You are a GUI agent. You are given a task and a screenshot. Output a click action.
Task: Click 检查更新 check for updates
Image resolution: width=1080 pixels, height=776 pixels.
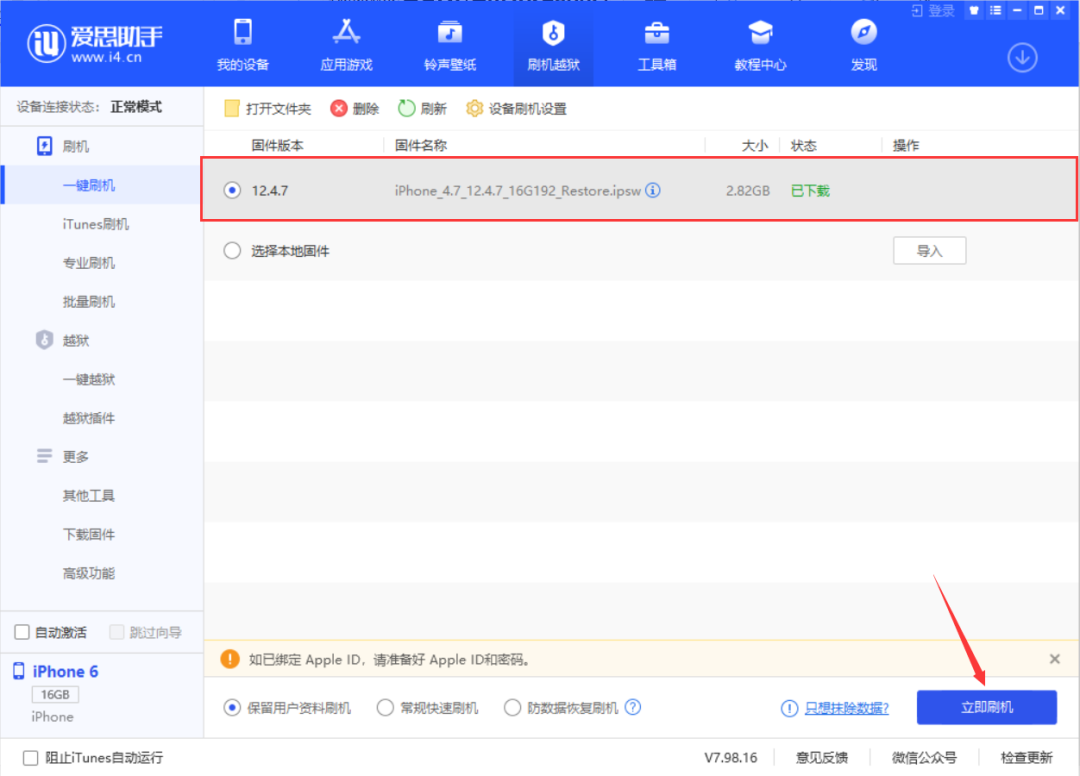click(x=1026, y=757)
